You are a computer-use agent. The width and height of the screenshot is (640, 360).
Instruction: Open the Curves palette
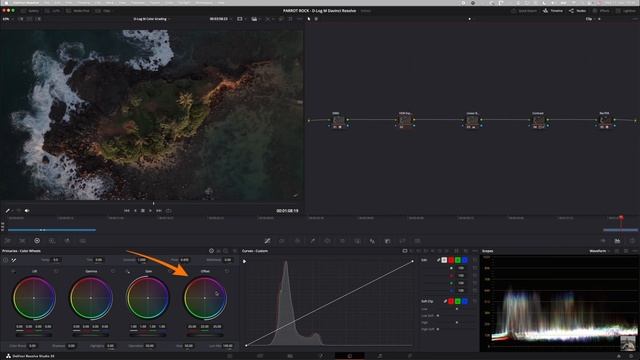267,241
